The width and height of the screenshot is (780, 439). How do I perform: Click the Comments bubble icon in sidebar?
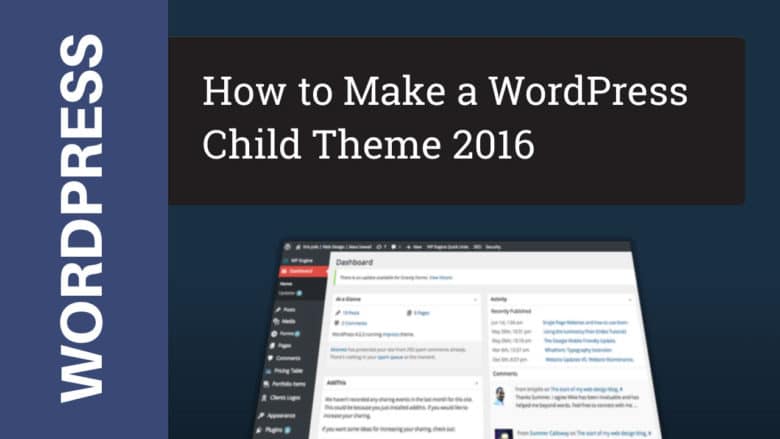(x=270, y=358)
